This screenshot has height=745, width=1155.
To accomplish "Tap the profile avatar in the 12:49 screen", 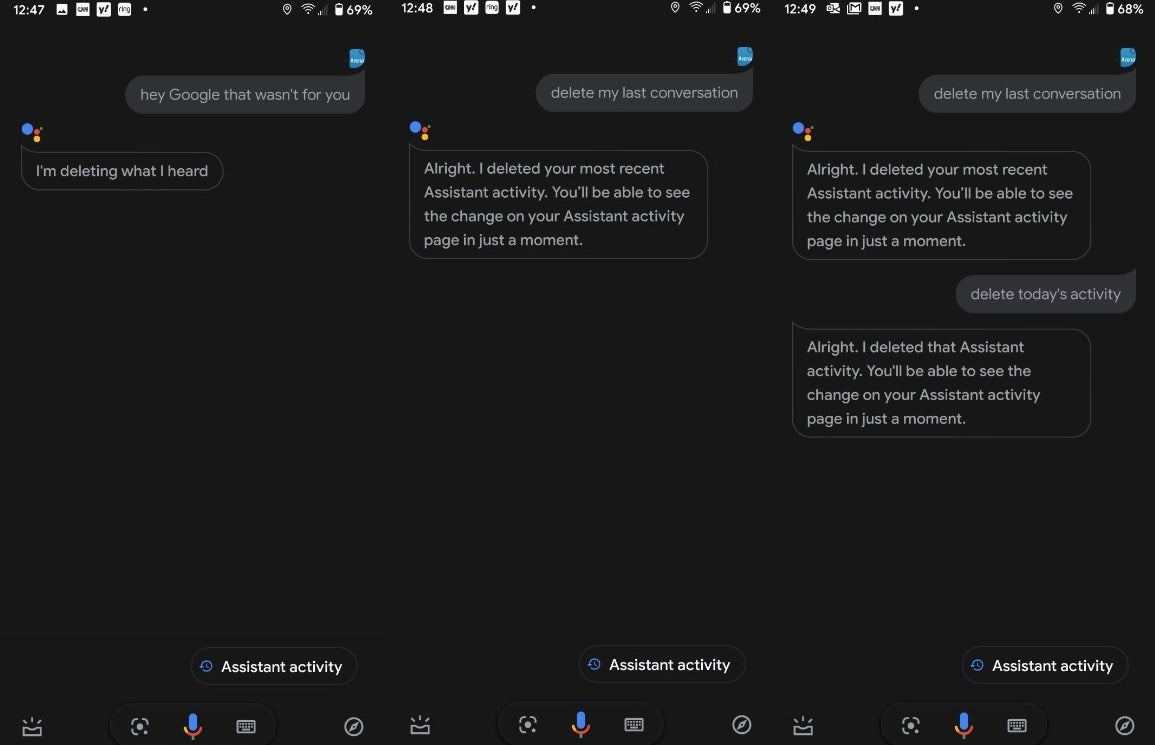I will click(1128, 57).
